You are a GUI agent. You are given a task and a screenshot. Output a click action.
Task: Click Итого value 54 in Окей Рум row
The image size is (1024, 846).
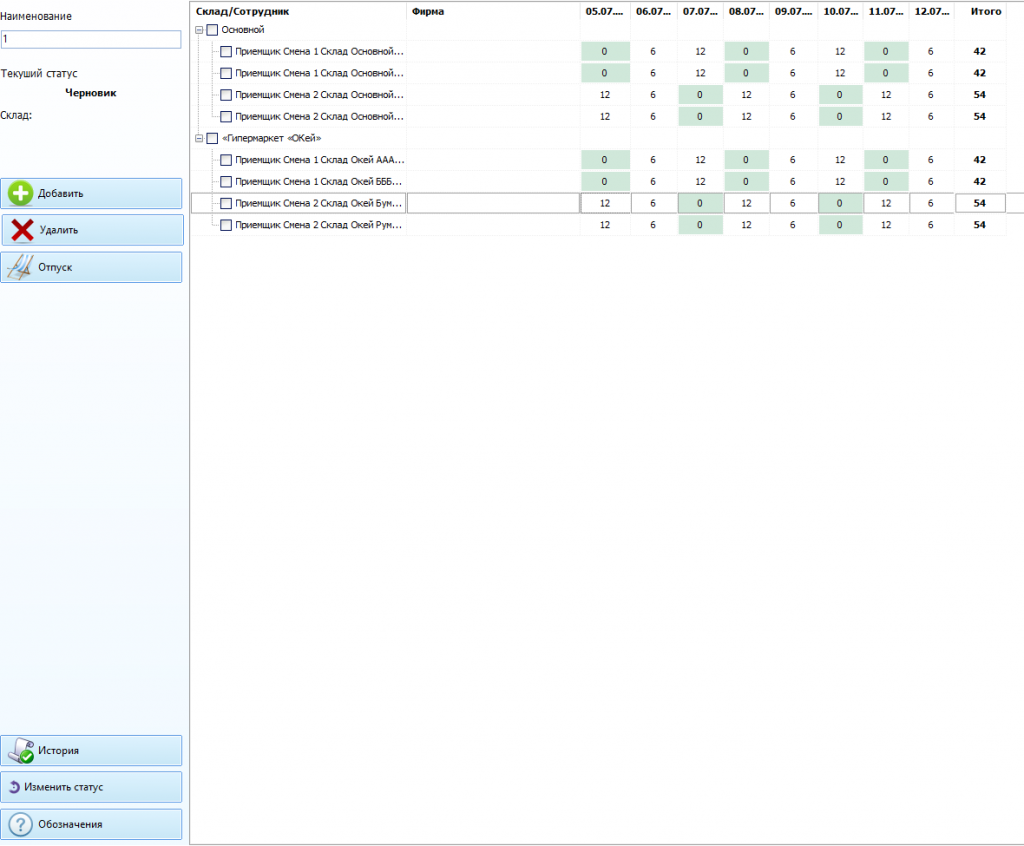[980, 225]
